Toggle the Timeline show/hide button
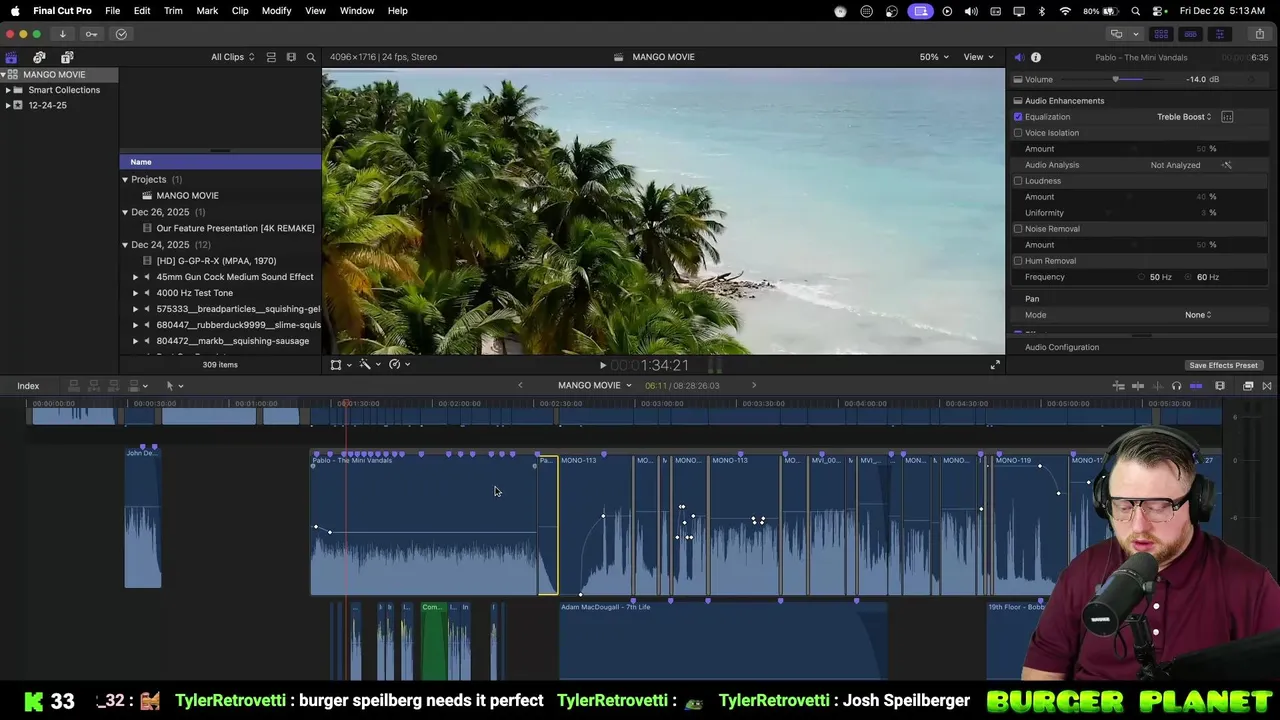Screen dimensions: 1280x720 pos(1190,34)
